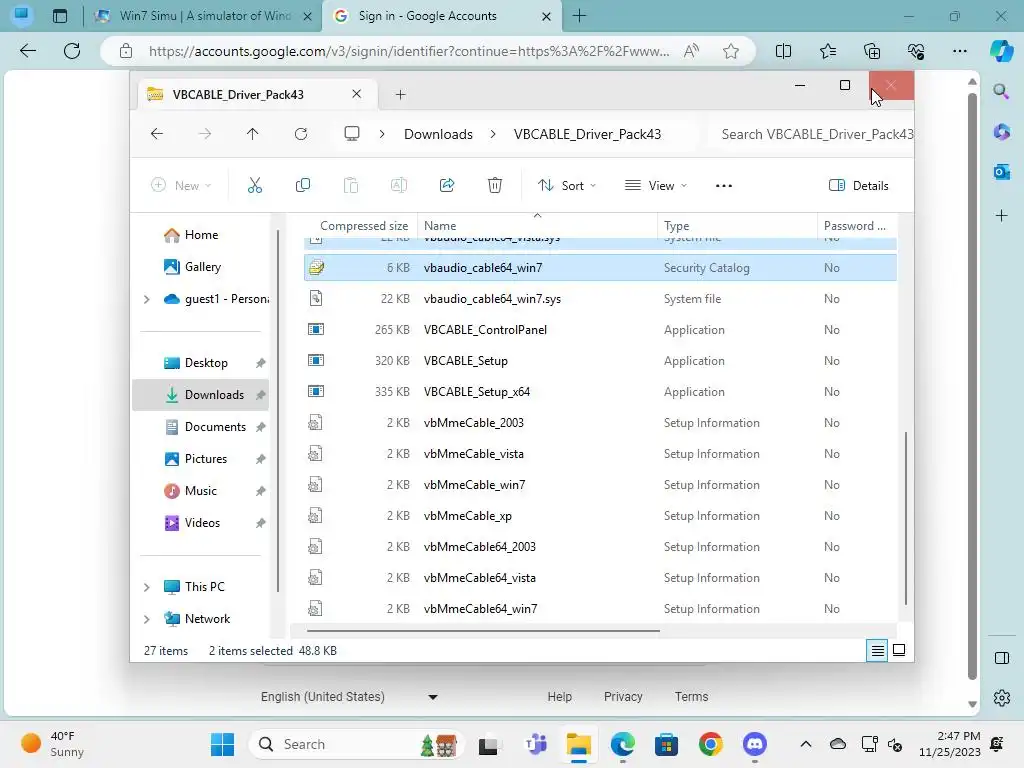Refresh the Explorer folder view
Image resolution: width=1024 pixels, height=768 pixels.
coord(300,134)
